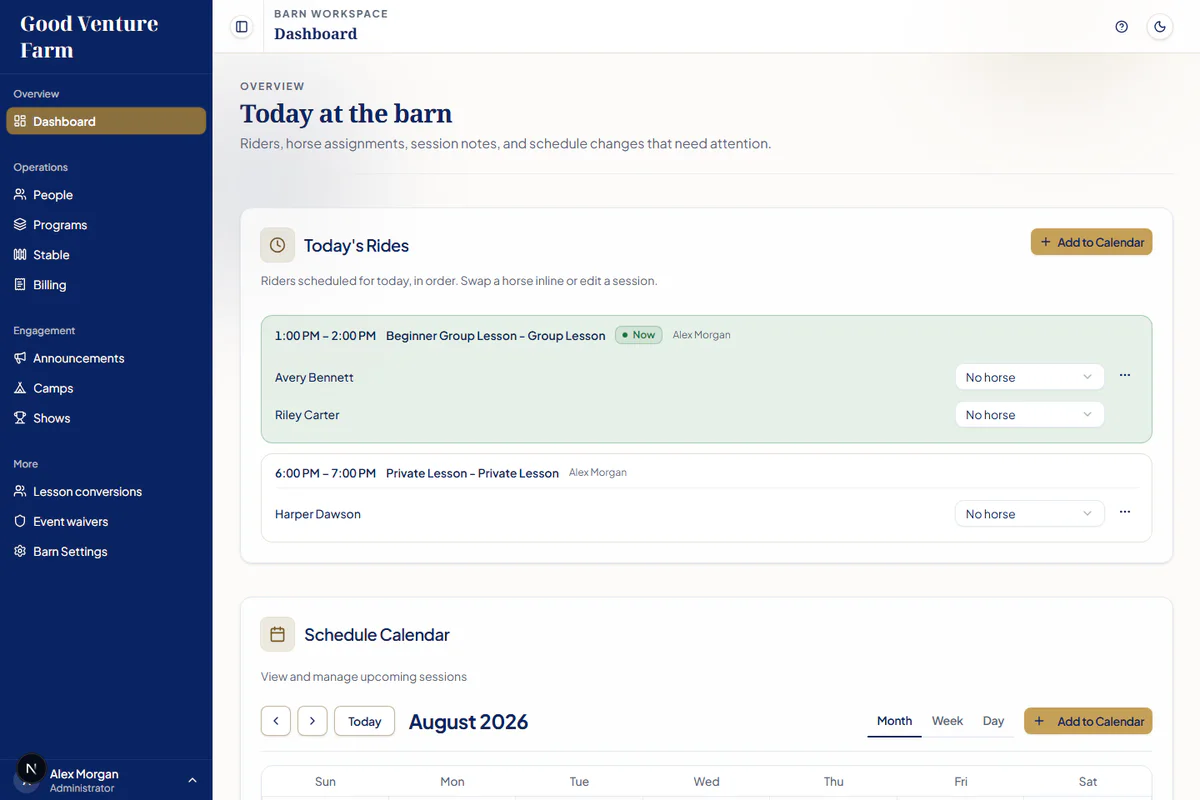Click Good Venture Farm logo text
This screenshot has height=800, width=1200.
click(89, 37)
